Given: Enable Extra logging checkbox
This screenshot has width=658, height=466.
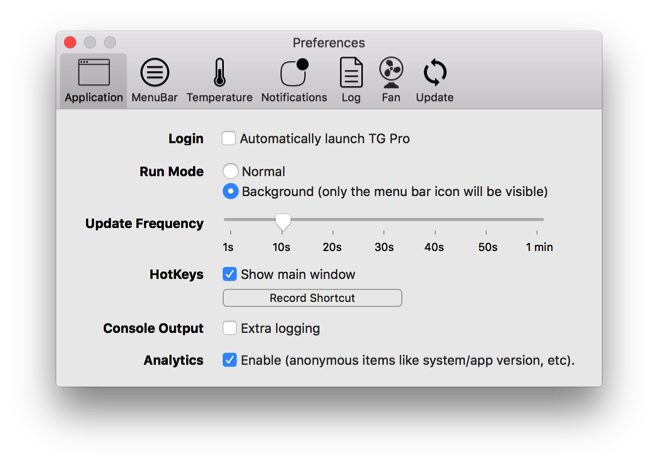Looking at the screenshot, I should [230, 328].
